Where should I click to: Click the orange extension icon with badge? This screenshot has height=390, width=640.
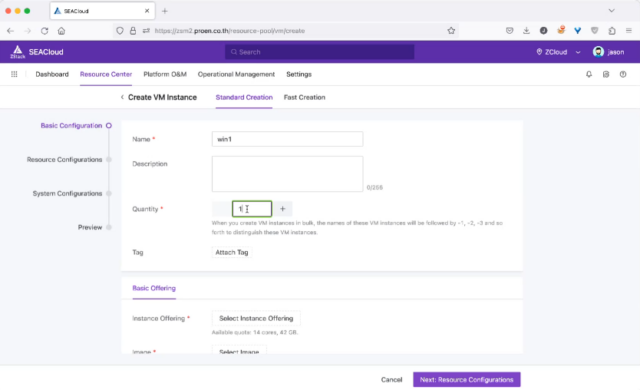561,30
